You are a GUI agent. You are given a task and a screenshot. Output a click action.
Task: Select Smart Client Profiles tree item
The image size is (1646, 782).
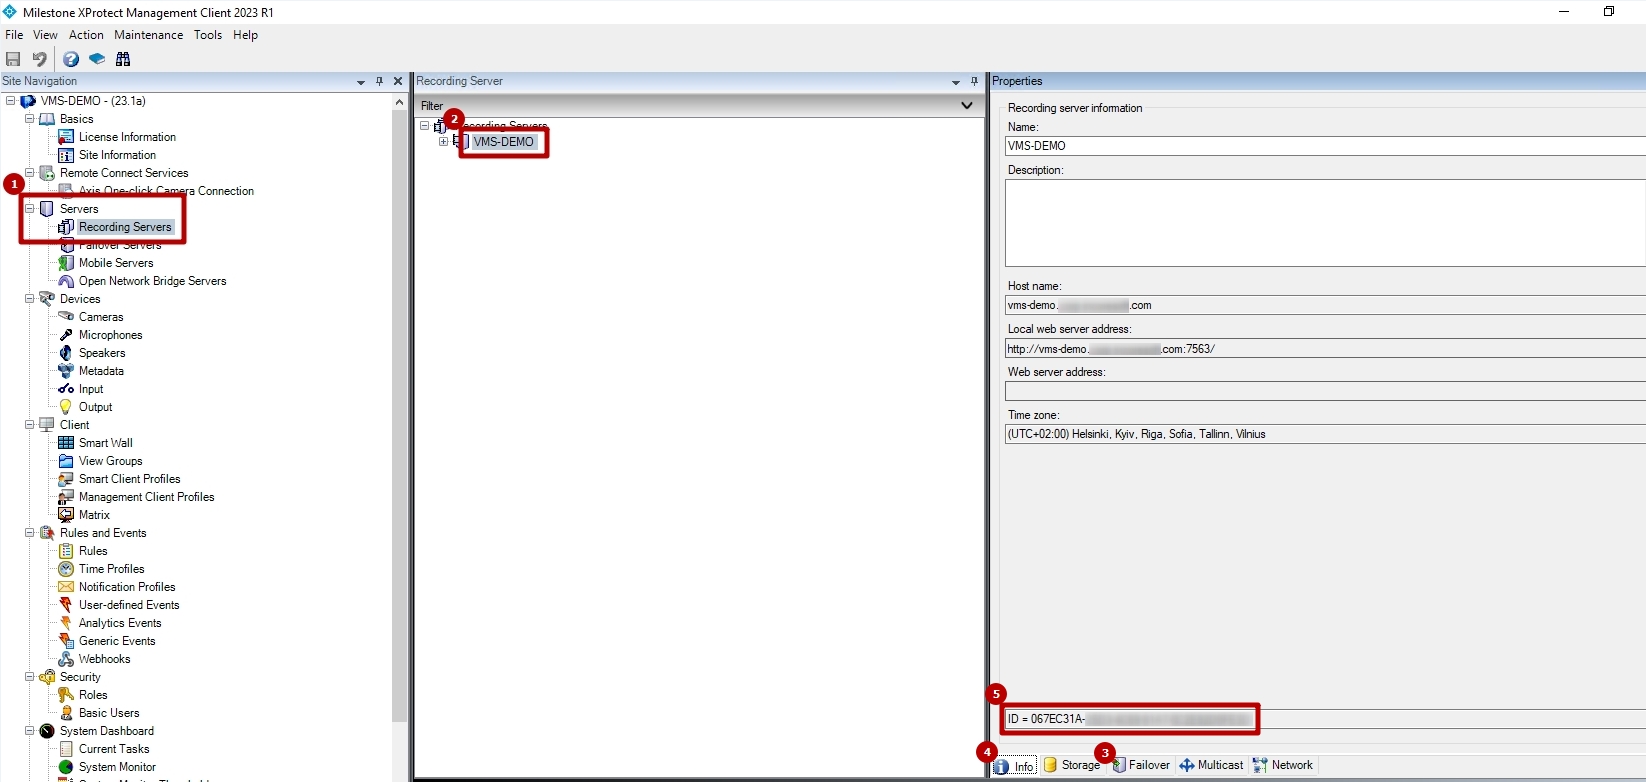(130, 479)
